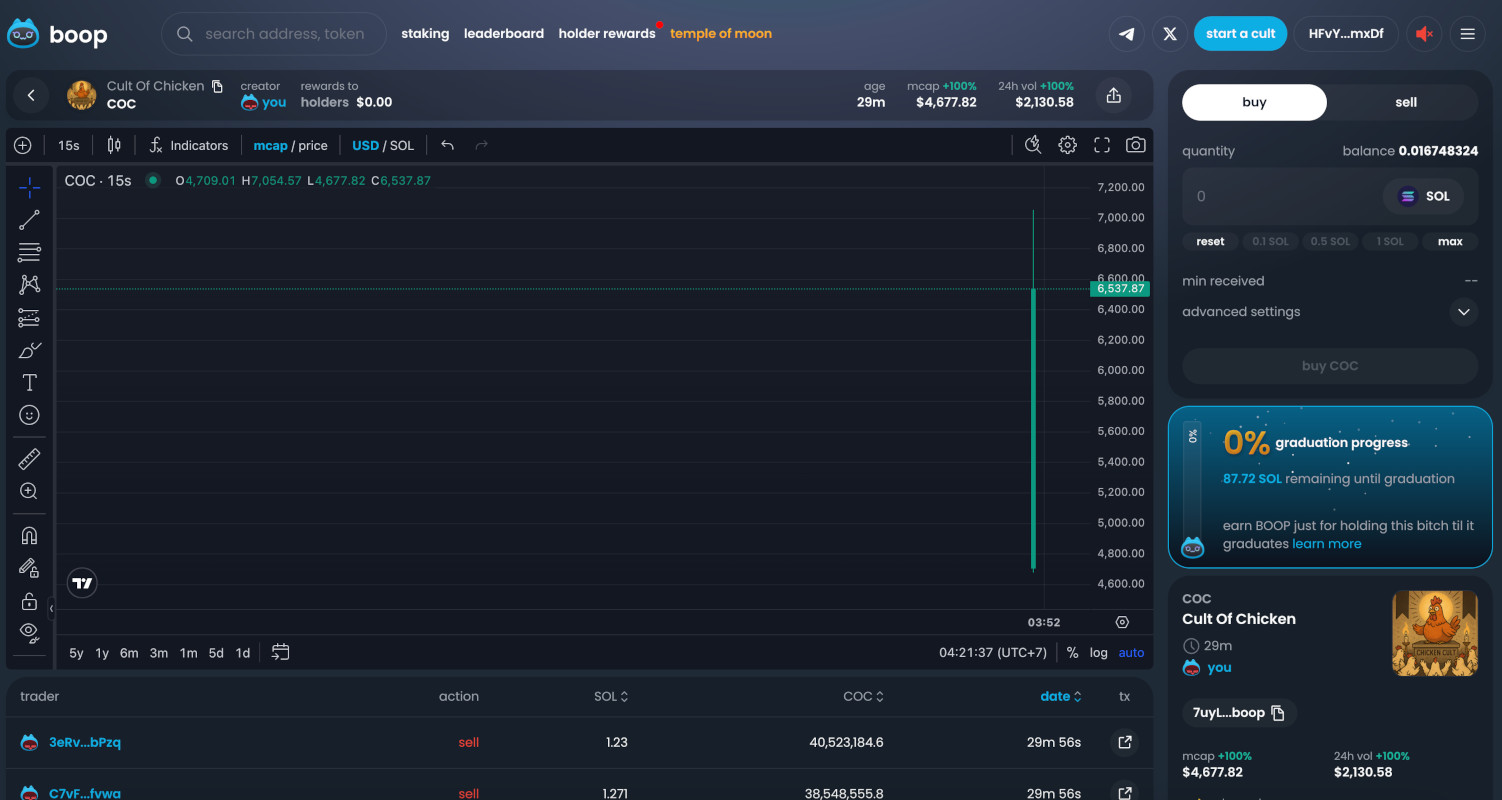This screenshot has height=800, width=1502.
Task: Copy the 7uyL...boop contract address
Action: [x=1277, y=713]
